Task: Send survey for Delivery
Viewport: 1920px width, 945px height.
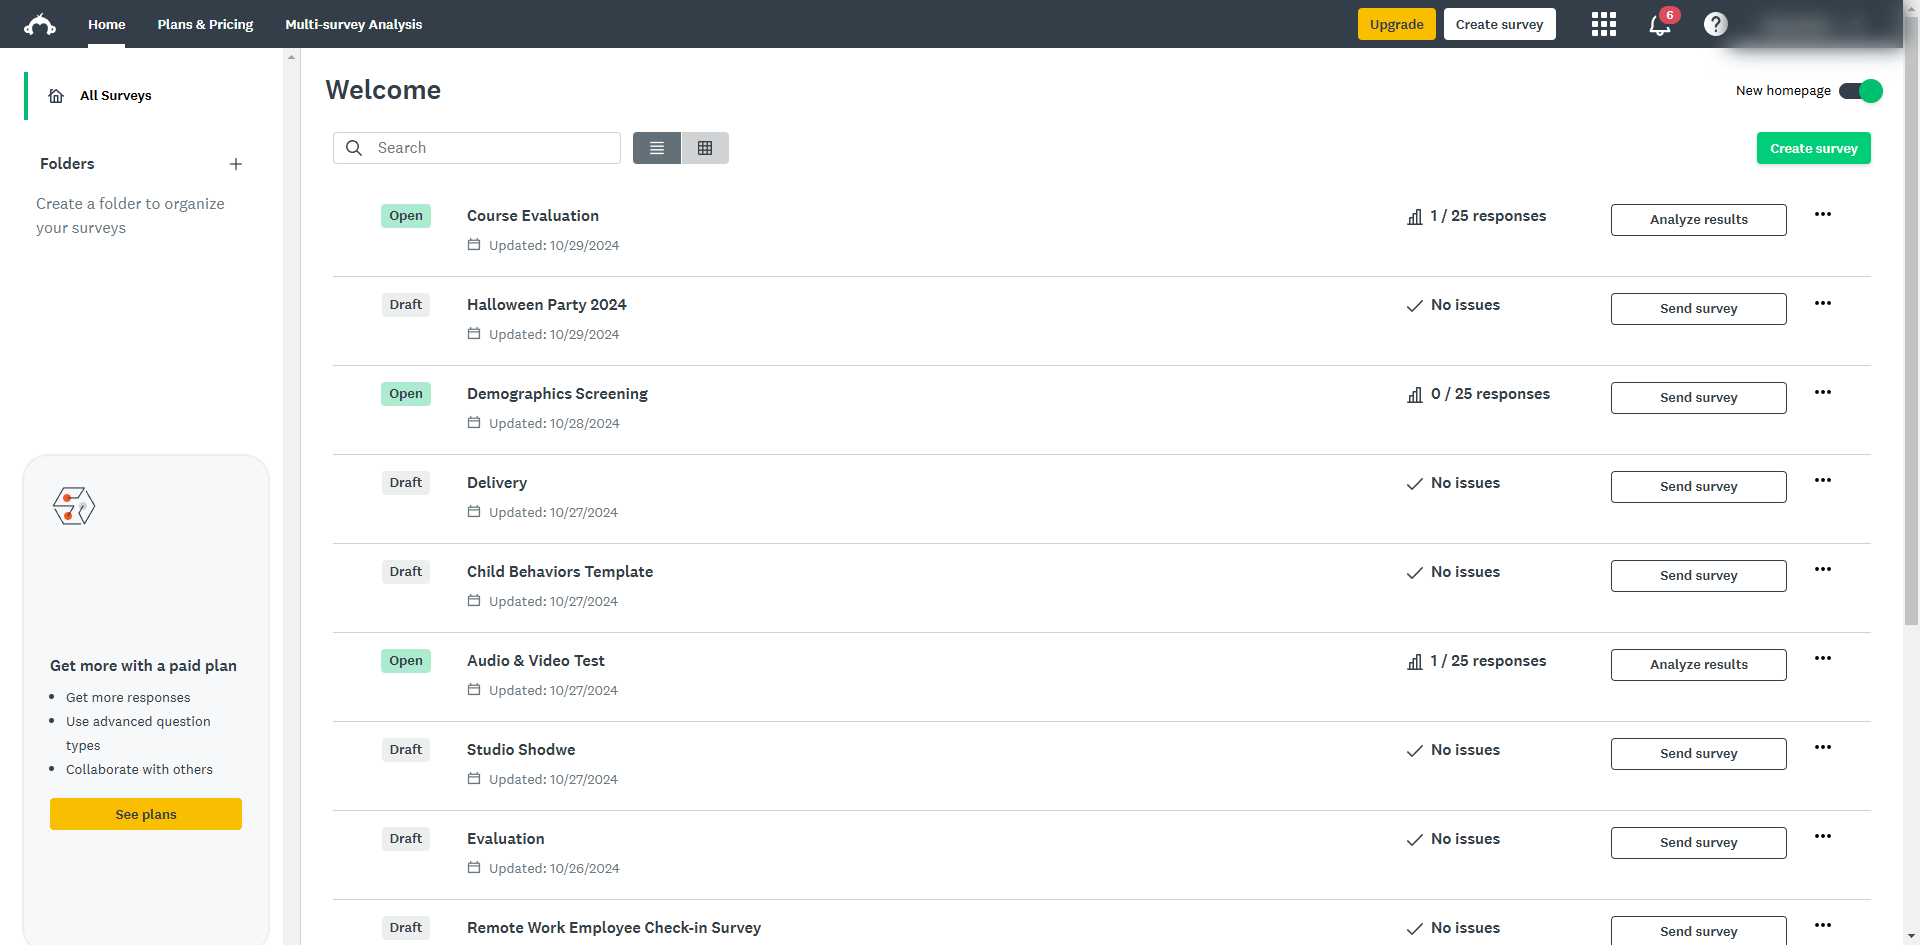Action: pyautogui.click(x=1698, y=487)
